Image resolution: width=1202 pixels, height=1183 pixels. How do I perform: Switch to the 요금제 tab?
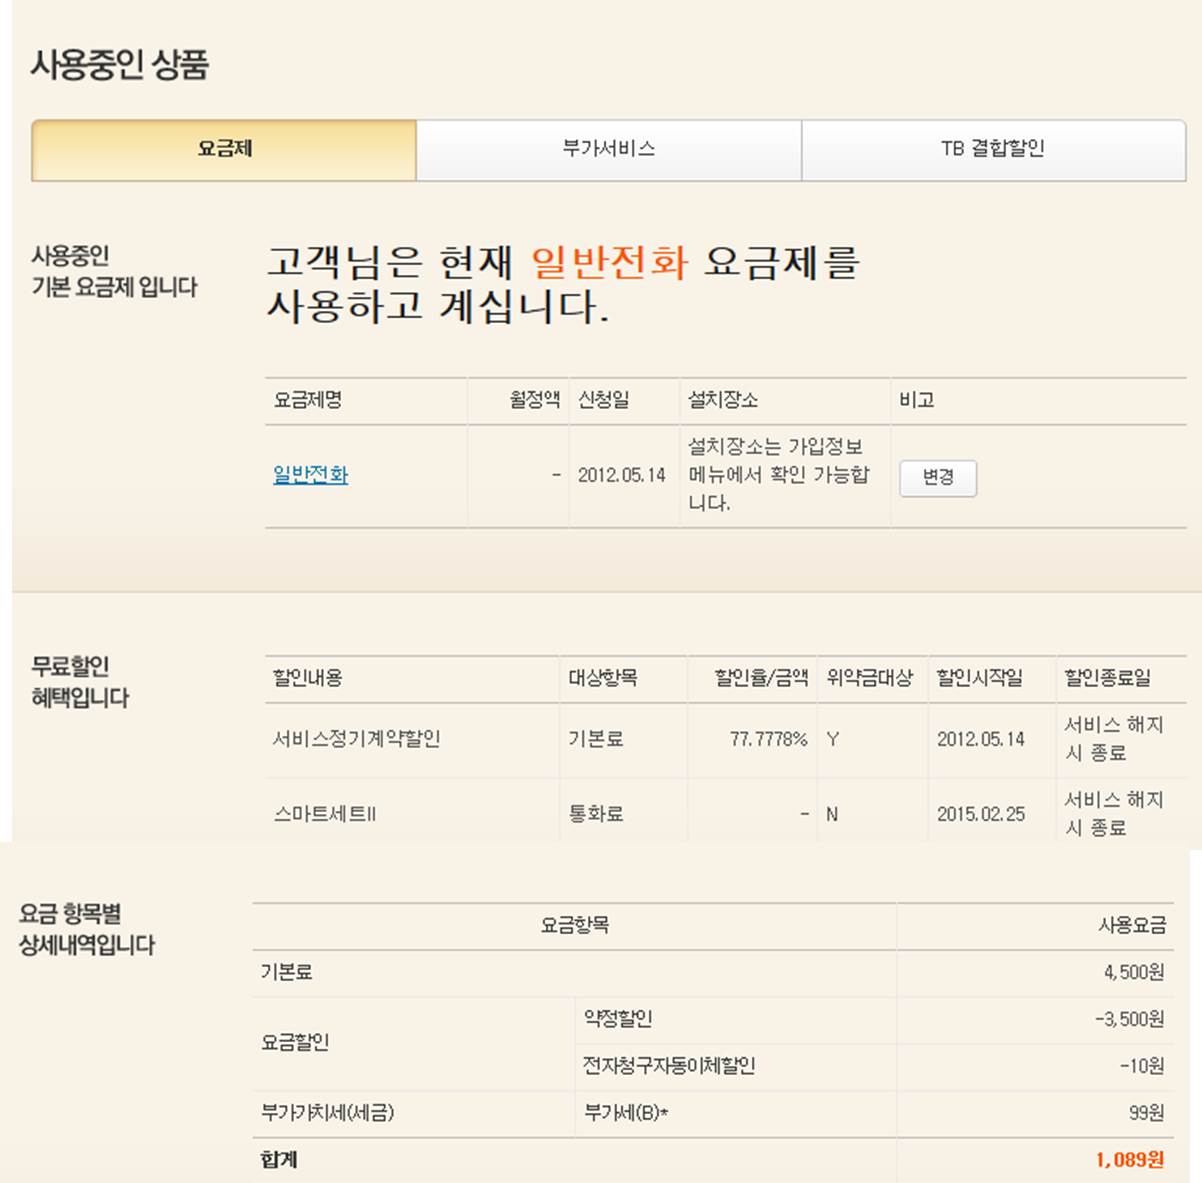click(224, 150)
